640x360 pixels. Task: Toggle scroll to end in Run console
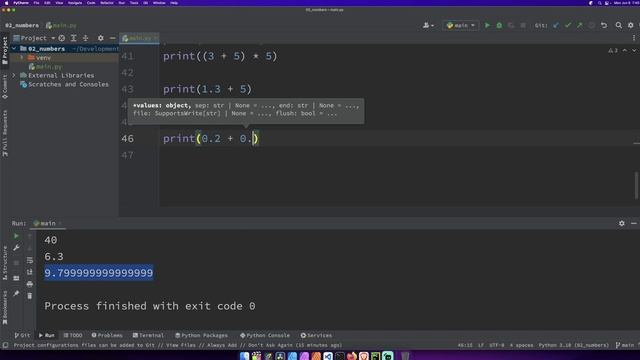29,272
